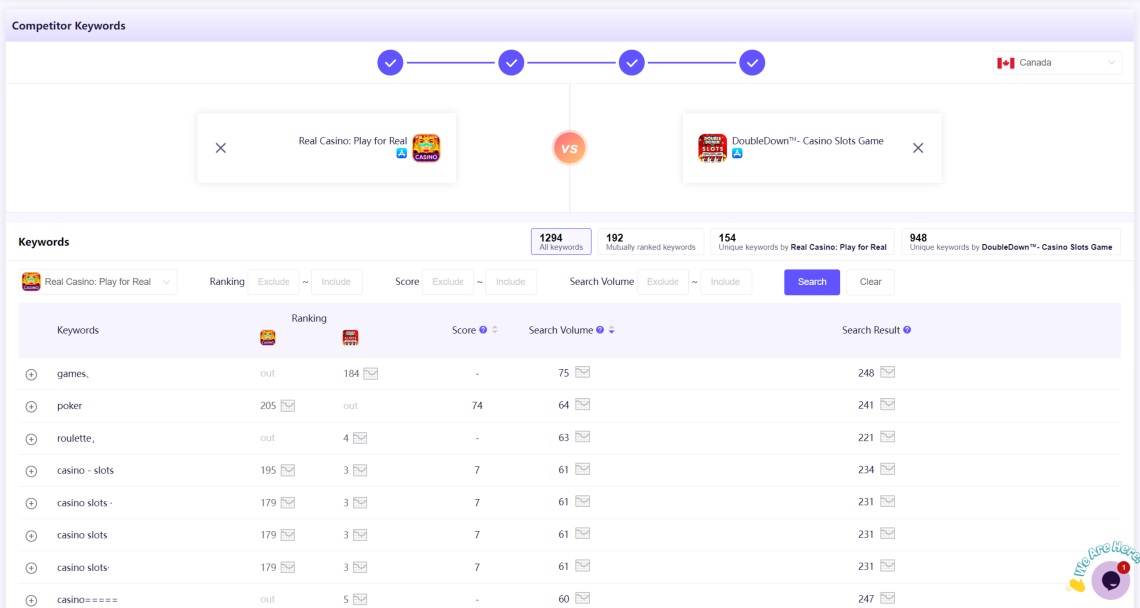Focus the Ranking Include input field
1140x608 pixels.
pyautogui.click(x=337, y=282)
